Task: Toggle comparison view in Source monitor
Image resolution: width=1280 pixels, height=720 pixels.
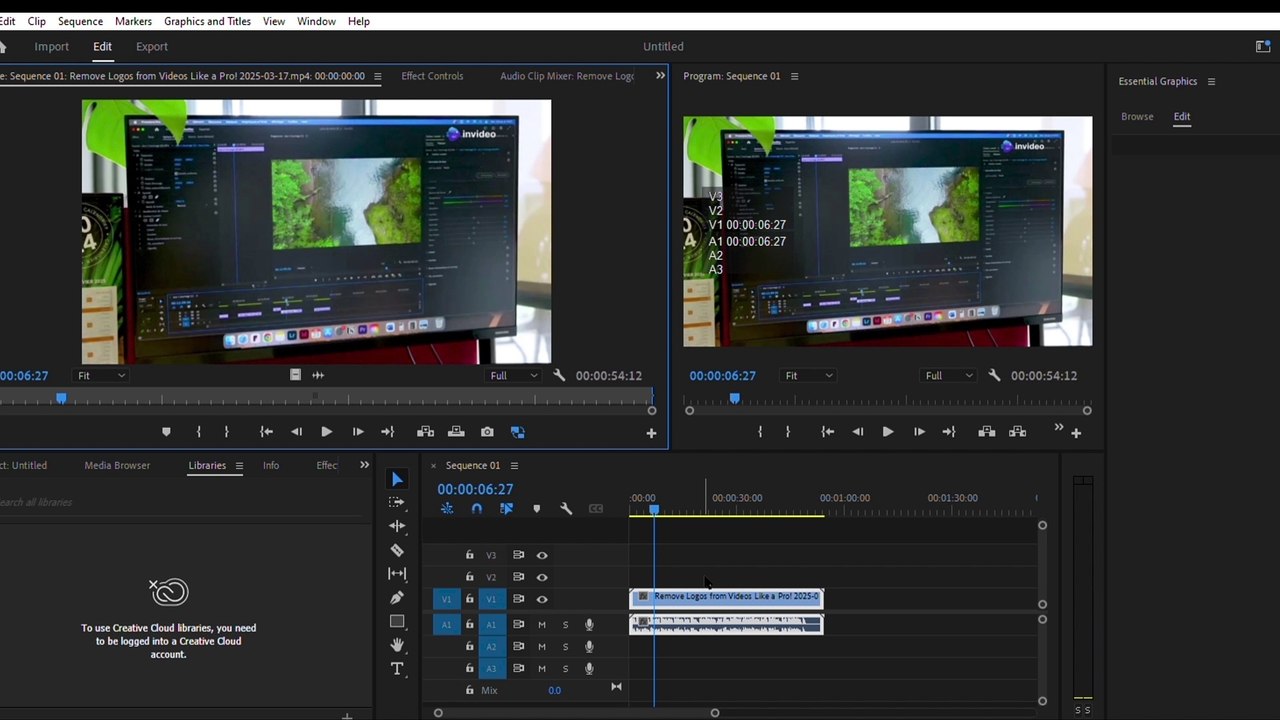Action: (x=517, y=432)
